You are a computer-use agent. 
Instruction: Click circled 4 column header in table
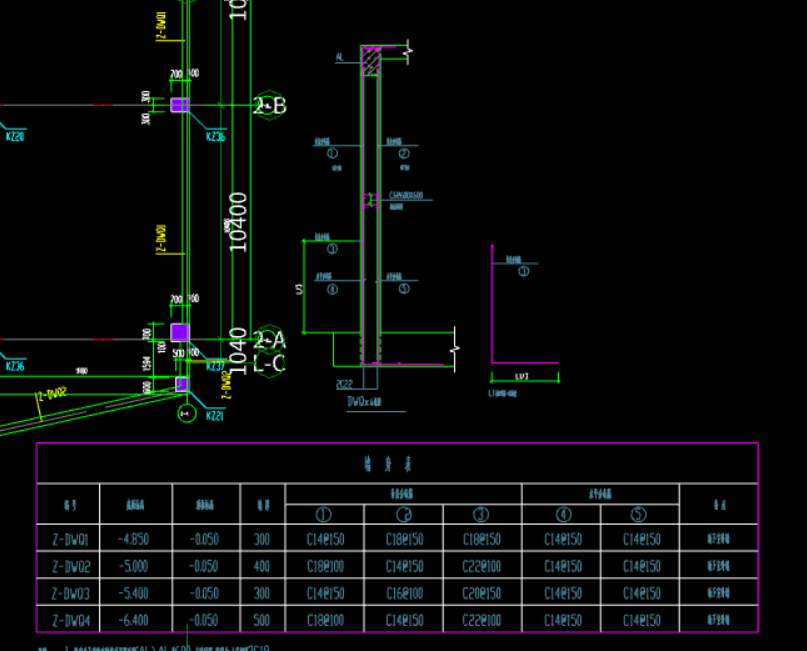click(x=564, y=514)
